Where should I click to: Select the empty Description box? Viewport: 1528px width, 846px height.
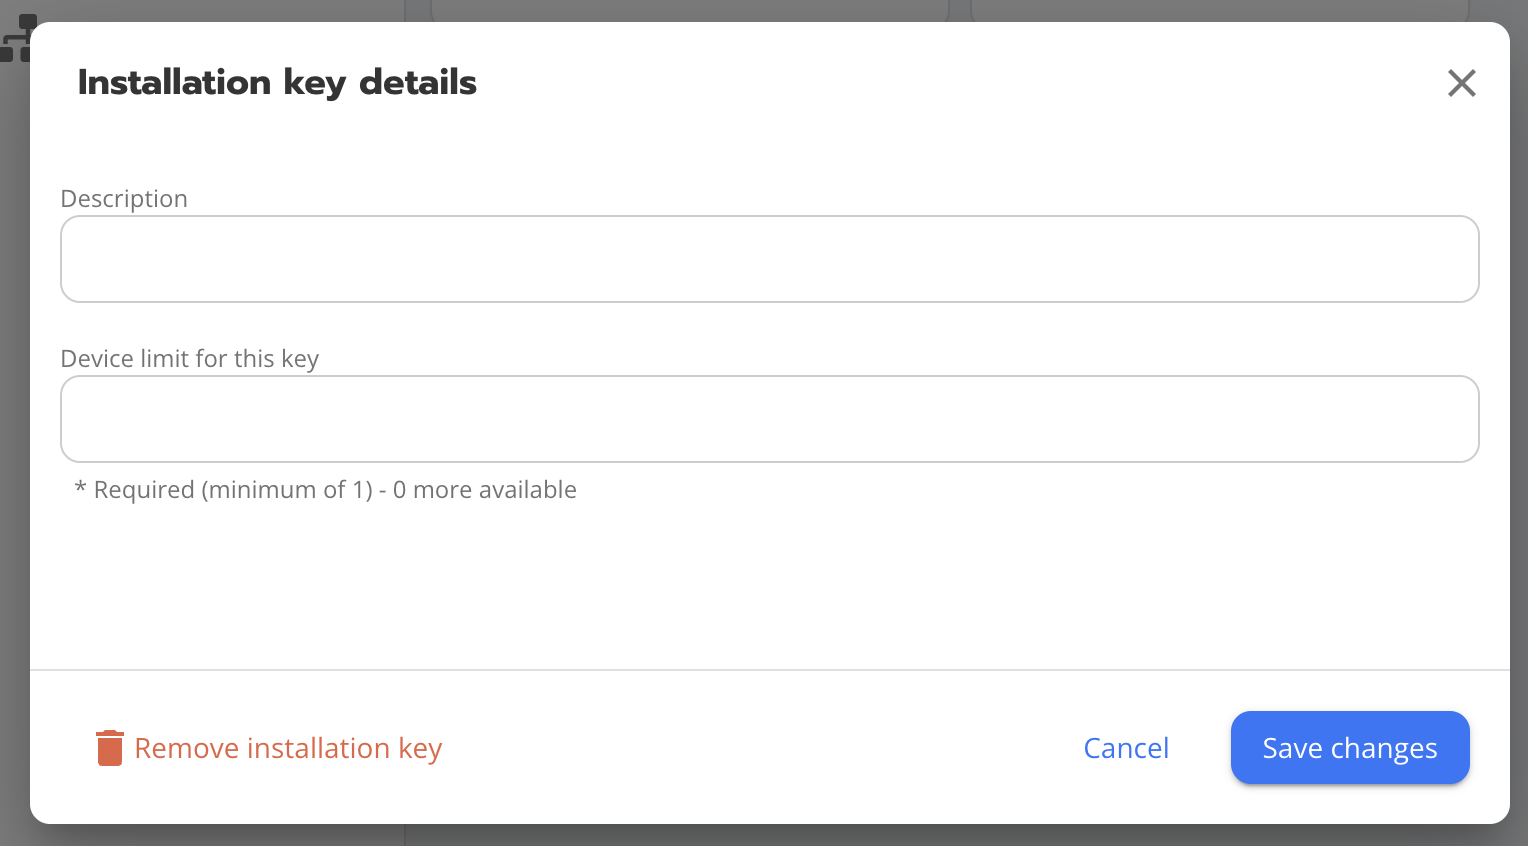pos(769,259)
